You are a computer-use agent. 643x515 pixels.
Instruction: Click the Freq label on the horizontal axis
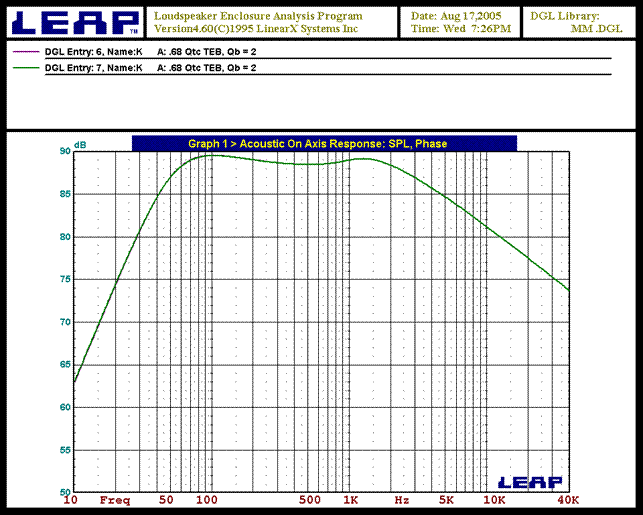pyautogui.click(x=115, y=499)
